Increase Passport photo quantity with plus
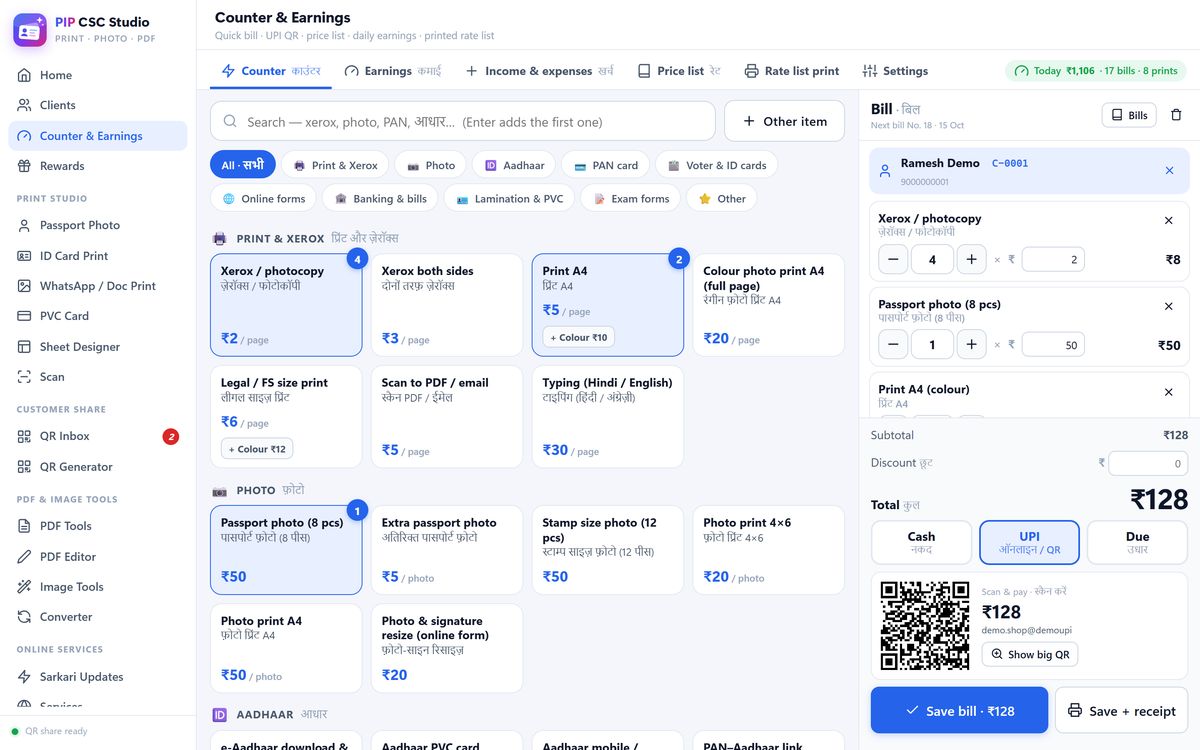This screenshot has height=750, width=1200. click(x=971, y=345)
